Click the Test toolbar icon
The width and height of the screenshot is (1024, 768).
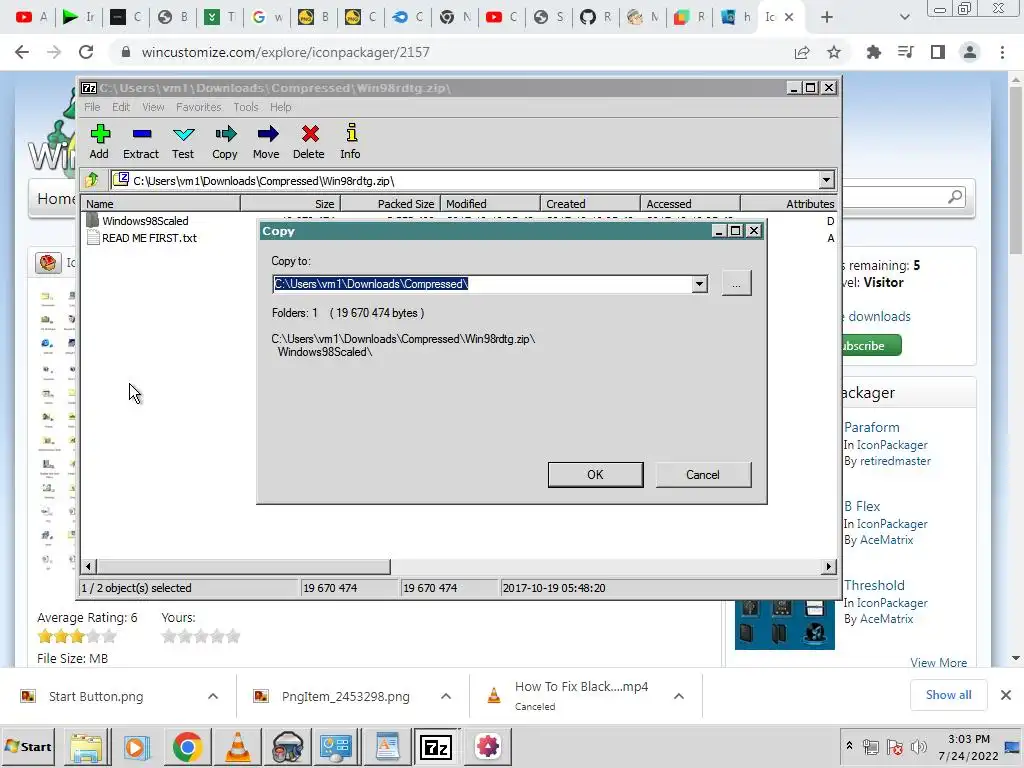click(183, 141)
